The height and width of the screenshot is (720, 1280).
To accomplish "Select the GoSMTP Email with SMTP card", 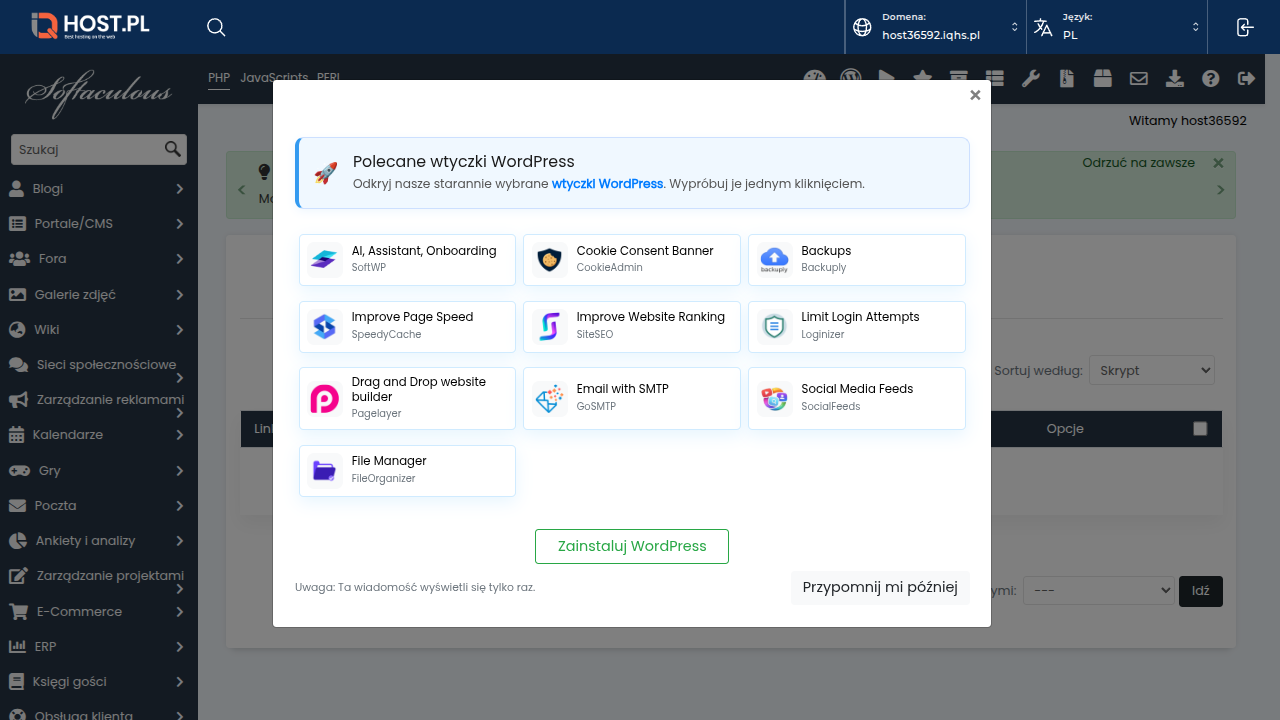I will [632, 399].
